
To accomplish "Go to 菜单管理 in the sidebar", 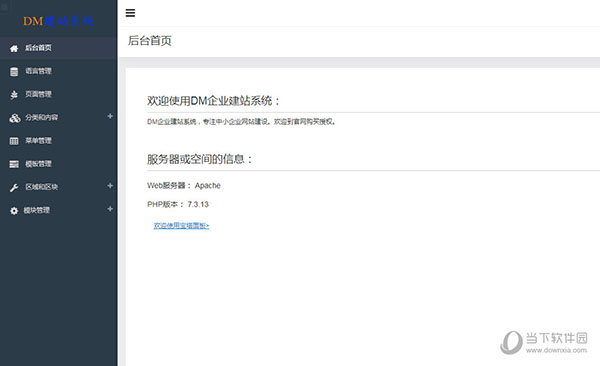I will (59, 141).
